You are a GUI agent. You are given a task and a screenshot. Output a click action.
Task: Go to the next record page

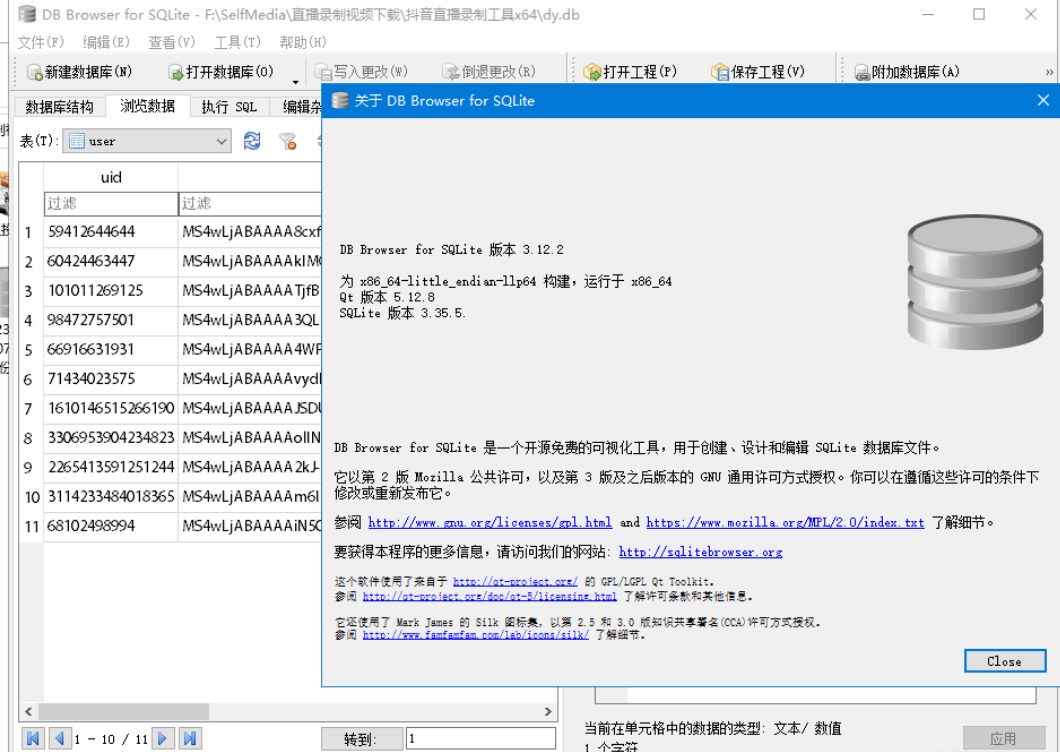tap(163, 738)
